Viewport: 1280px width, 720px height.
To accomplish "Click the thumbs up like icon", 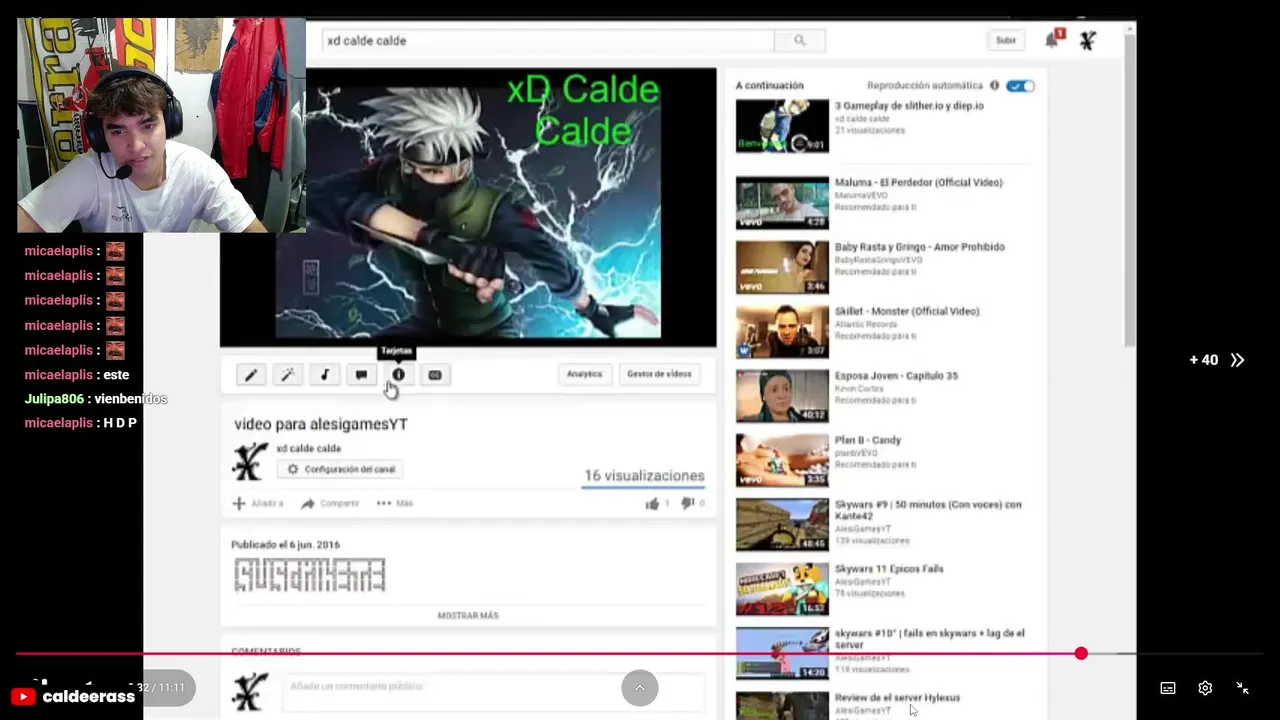I will coord(652,503).
